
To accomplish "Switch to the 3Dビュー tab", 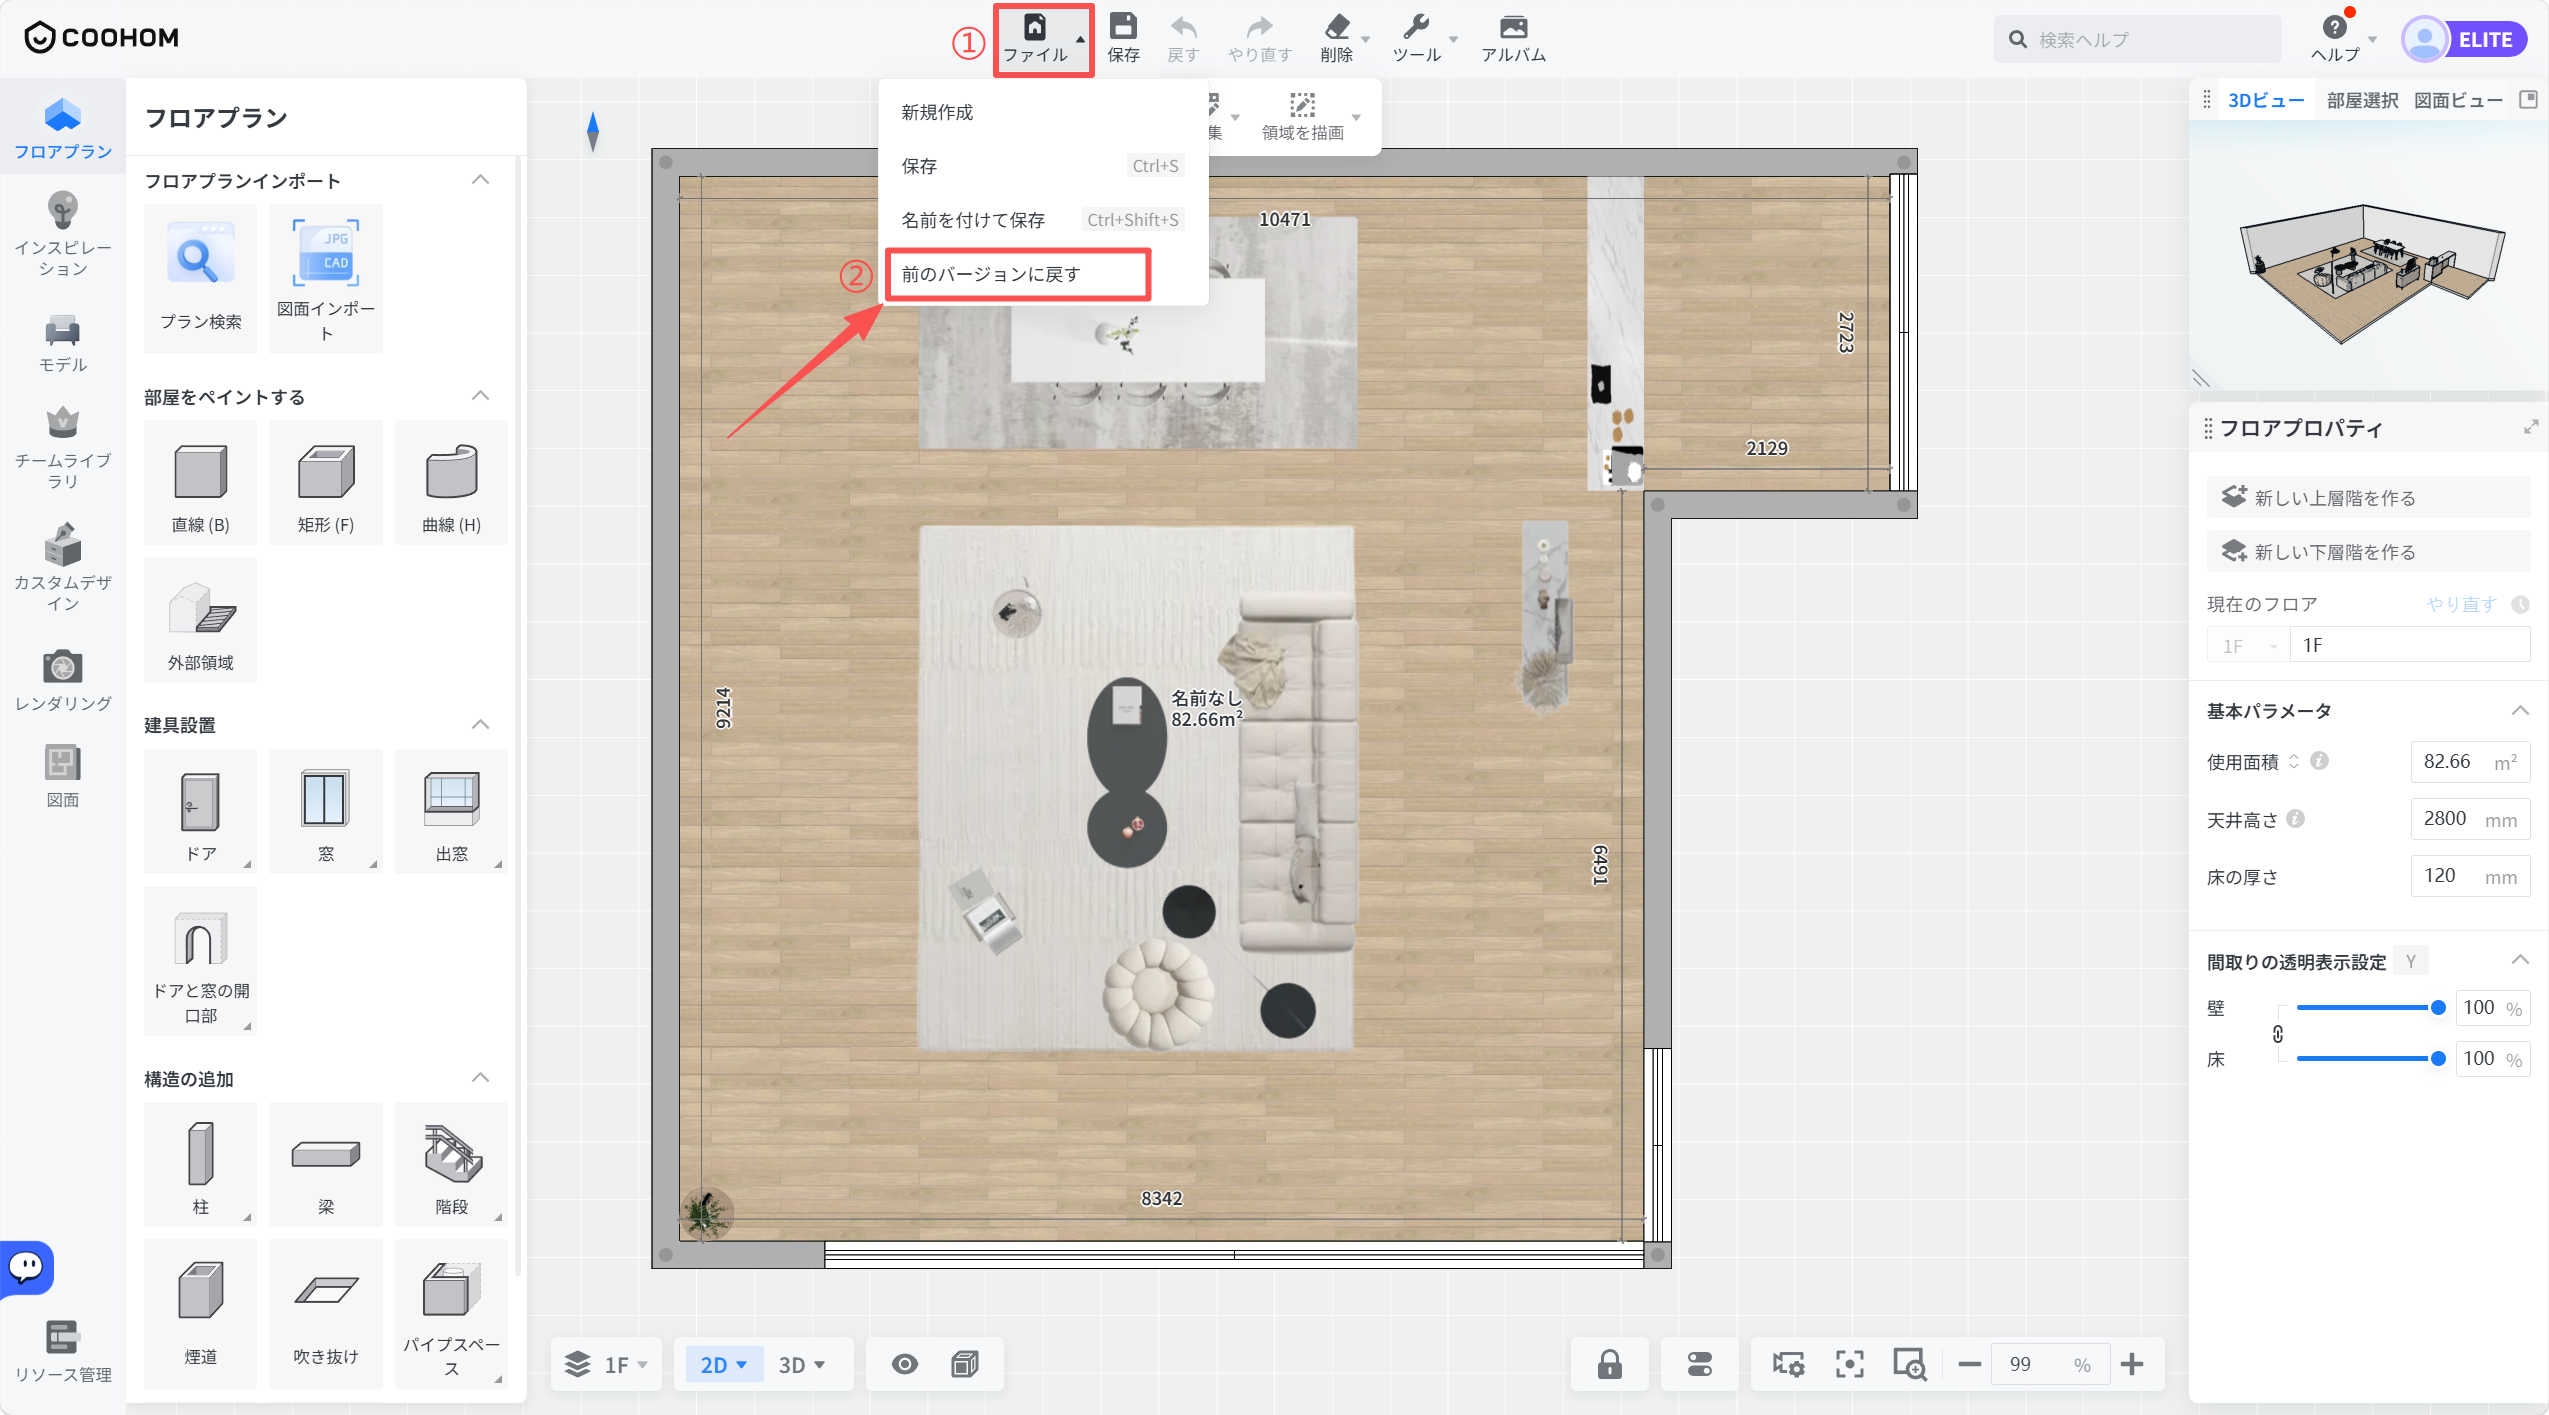I will click(2265, 100).
